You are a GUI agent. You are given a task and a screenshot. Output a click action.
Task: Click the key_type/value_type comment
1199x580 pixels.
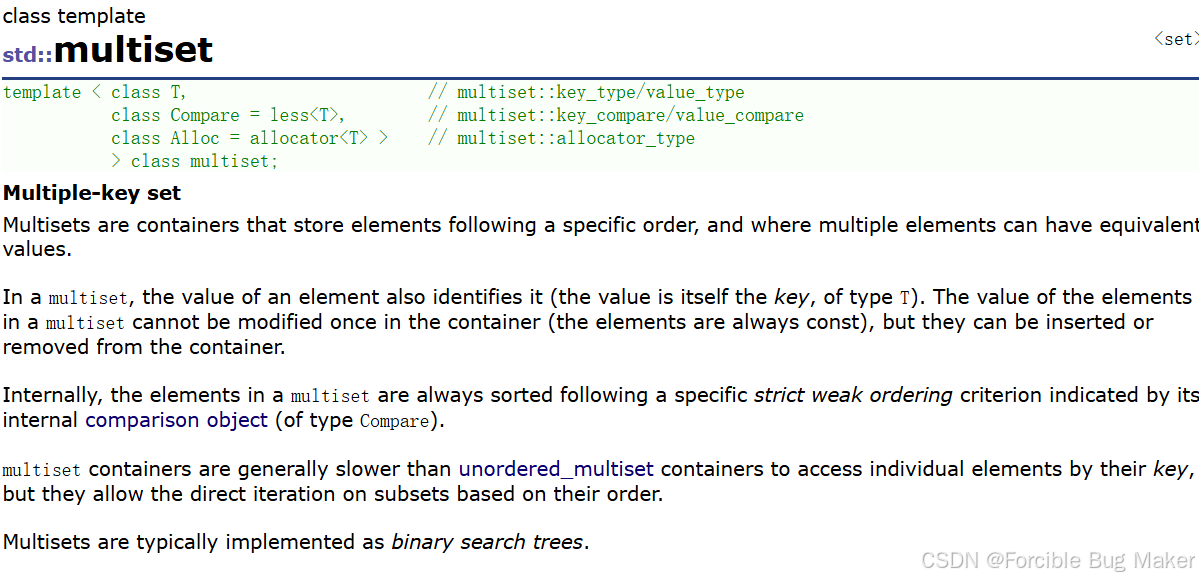click(x=586, y=93)
